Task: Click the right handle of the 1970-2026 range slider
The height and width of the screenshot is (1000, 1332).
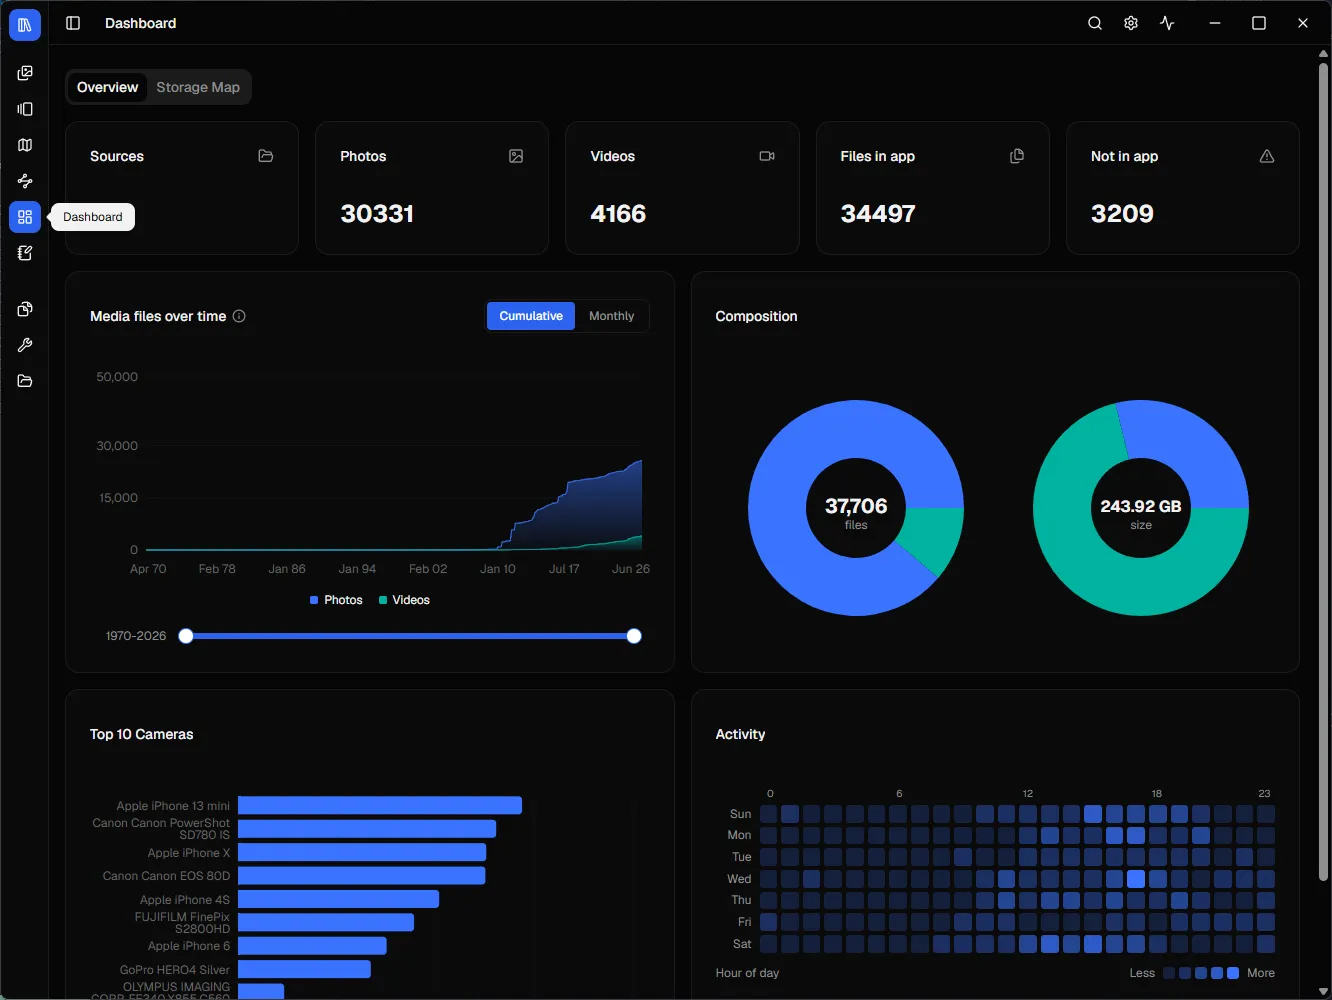Action: point(634,636)
